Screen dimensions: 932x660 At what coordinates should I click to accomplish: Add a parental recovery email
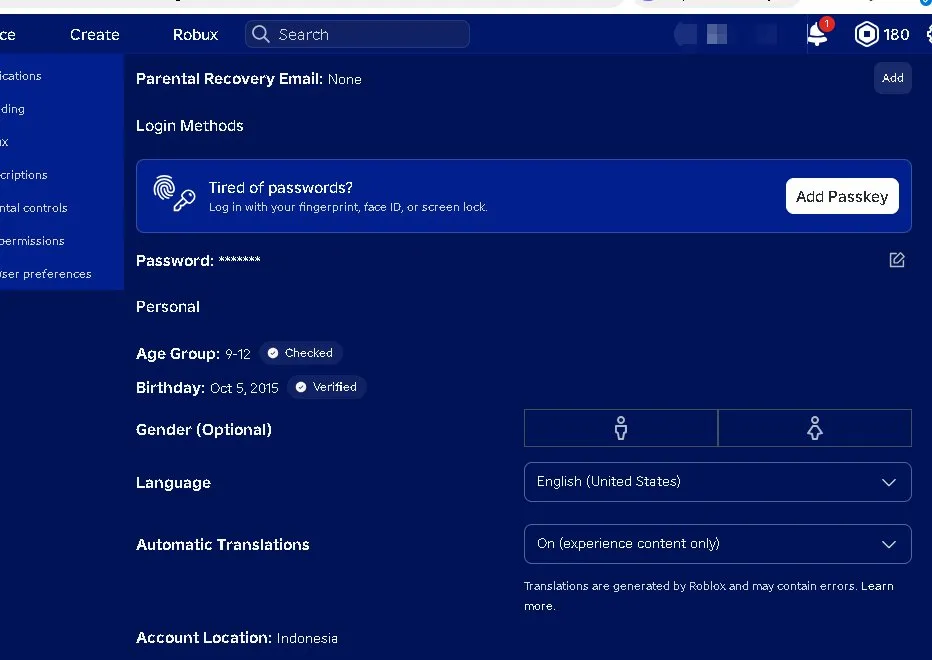click(x=892, y=78)
